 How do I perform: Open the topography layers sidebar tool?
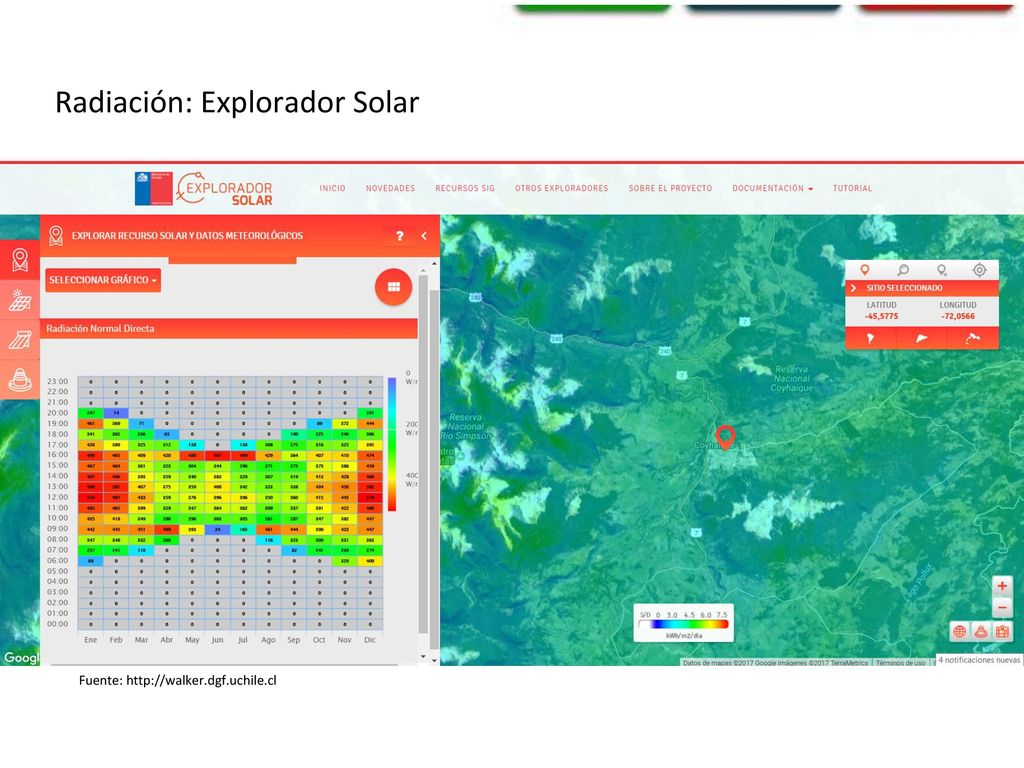20,379
